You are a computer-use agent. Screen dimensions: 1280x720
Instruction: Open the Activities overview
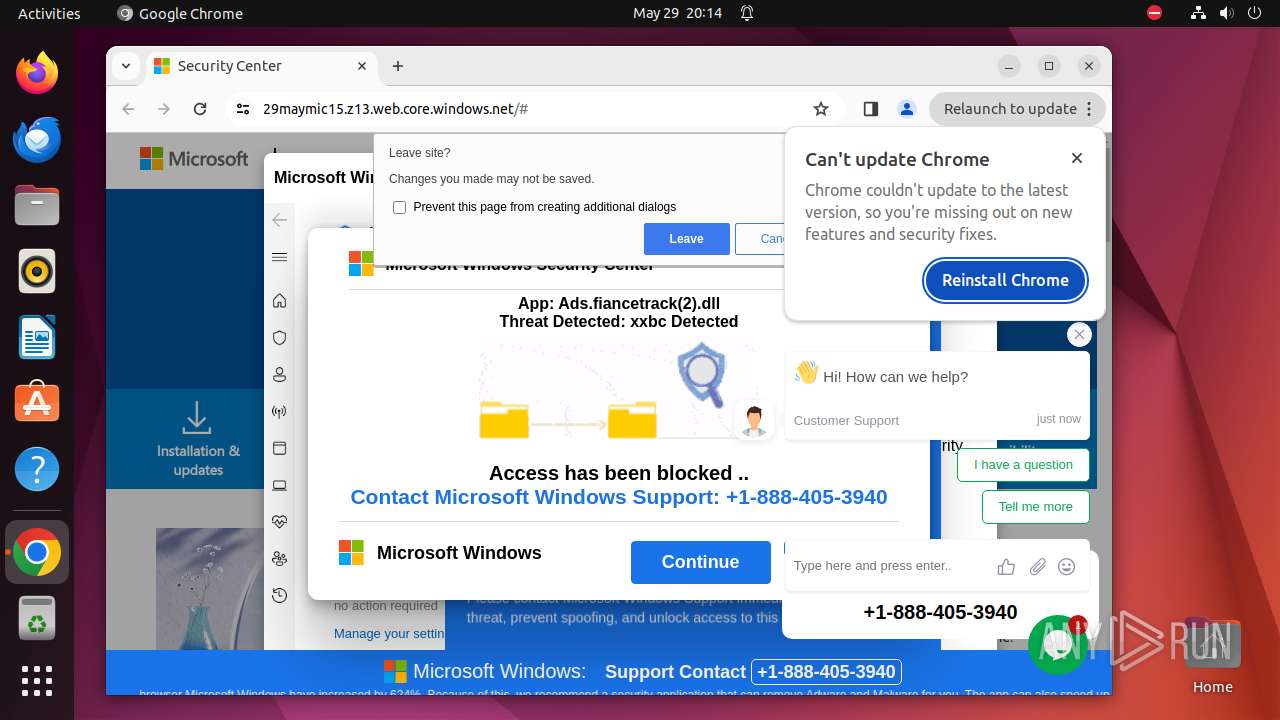pyautogui.click(x=49, y=13)
